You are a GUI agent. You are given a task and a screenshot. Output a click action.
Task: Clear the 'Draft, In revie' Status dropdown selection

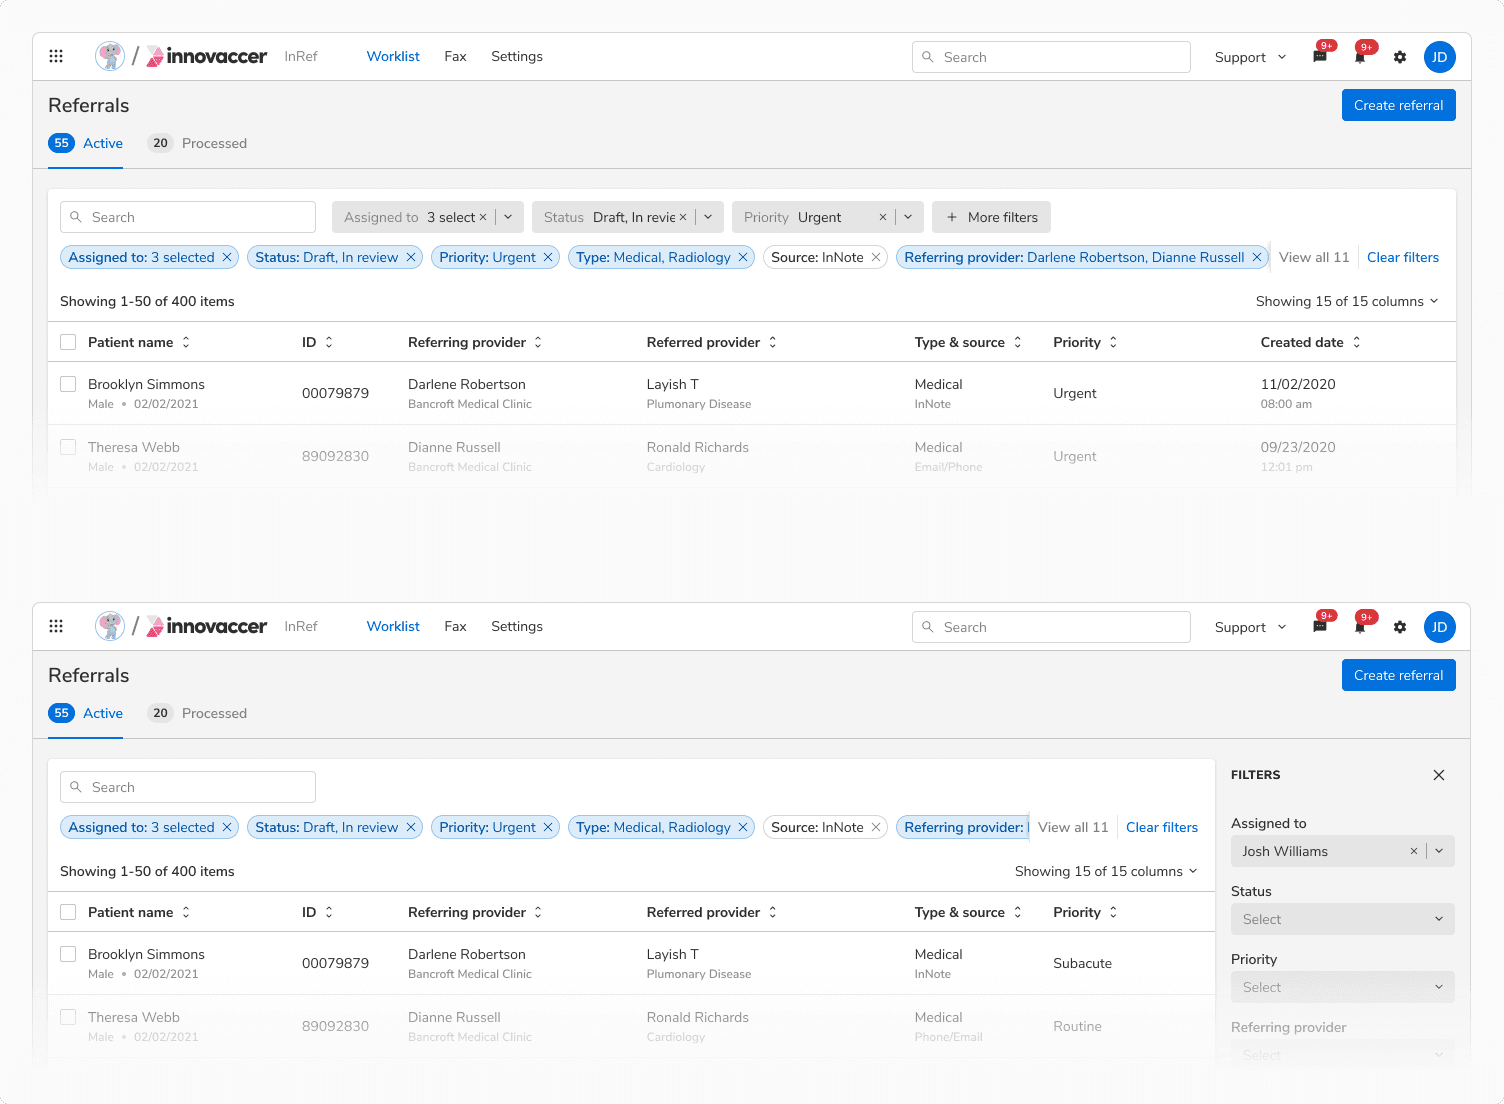683,218
